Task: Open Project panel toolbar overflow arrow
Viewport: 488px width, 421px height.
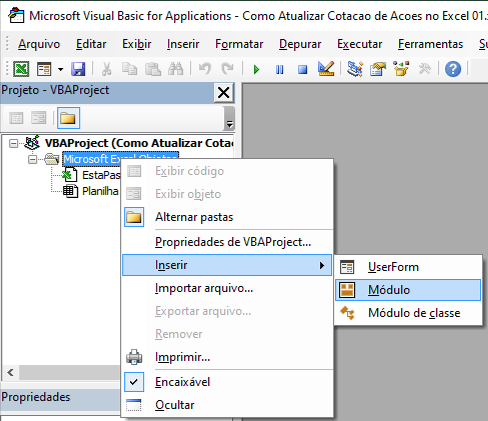Action: [x=229, y=119]
